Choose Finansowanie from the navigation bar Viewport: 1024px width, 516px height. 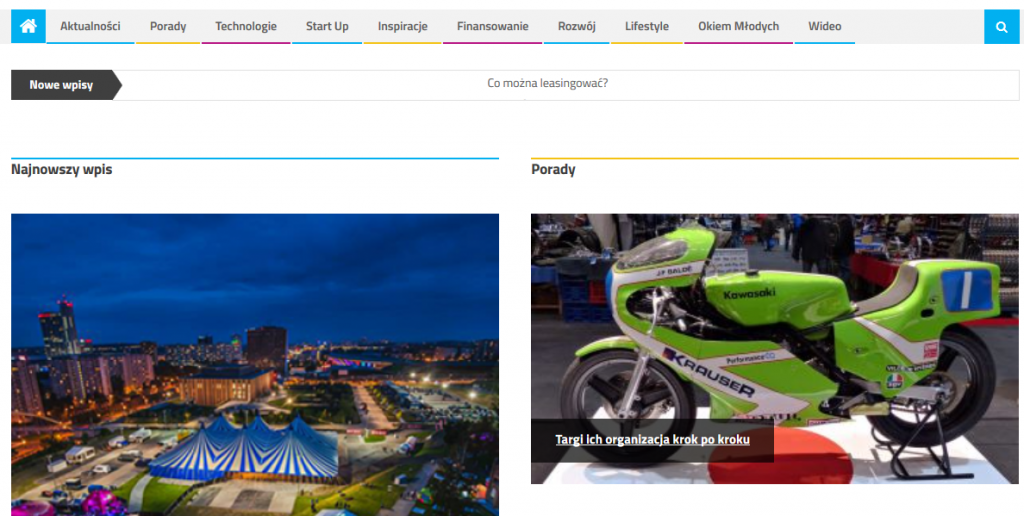pos(493,27)
